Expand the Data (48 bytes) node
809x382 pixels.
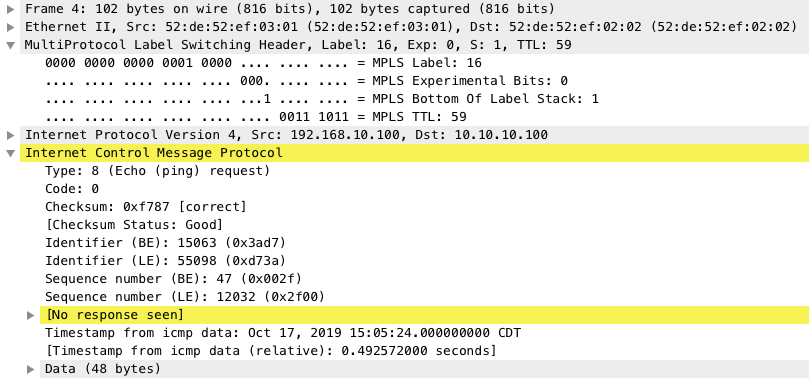31,369
